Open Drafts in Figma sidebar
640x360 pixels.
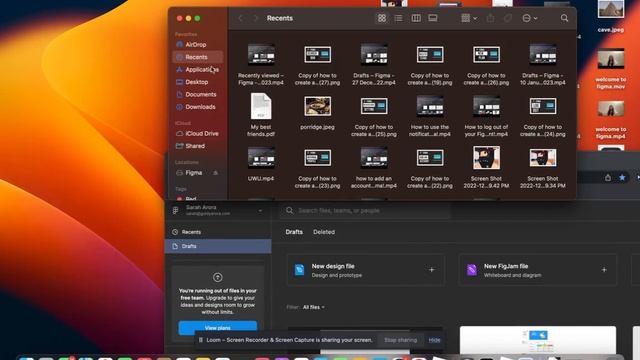click(218, 246)
